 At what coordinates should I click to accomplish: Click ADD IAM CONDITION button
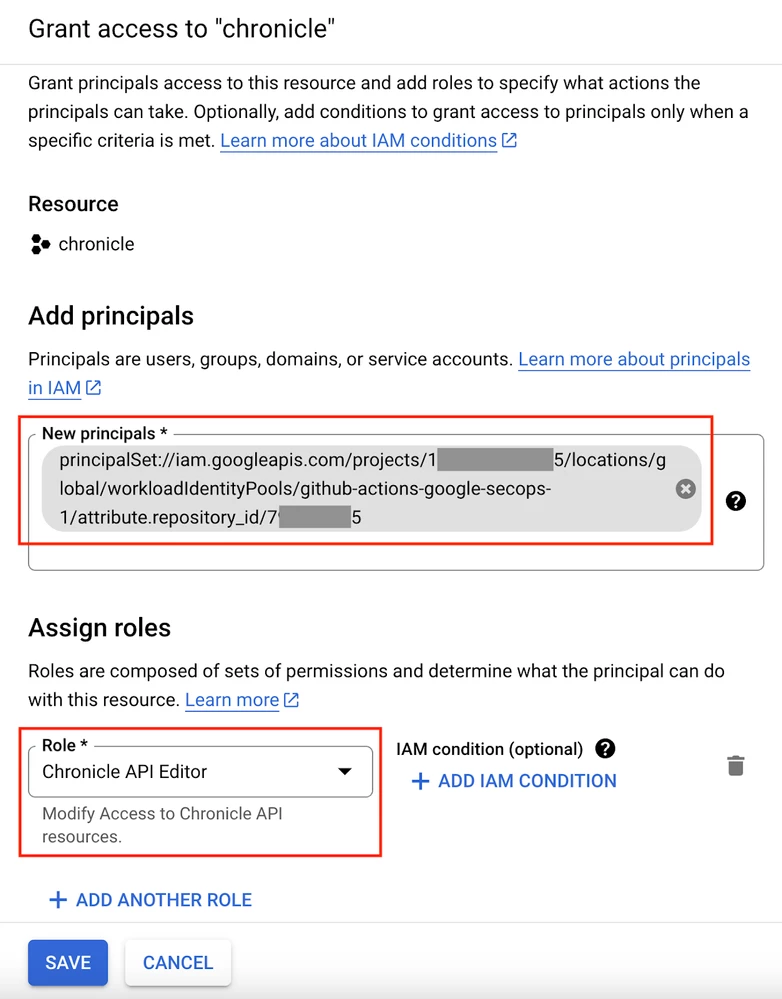514,780
